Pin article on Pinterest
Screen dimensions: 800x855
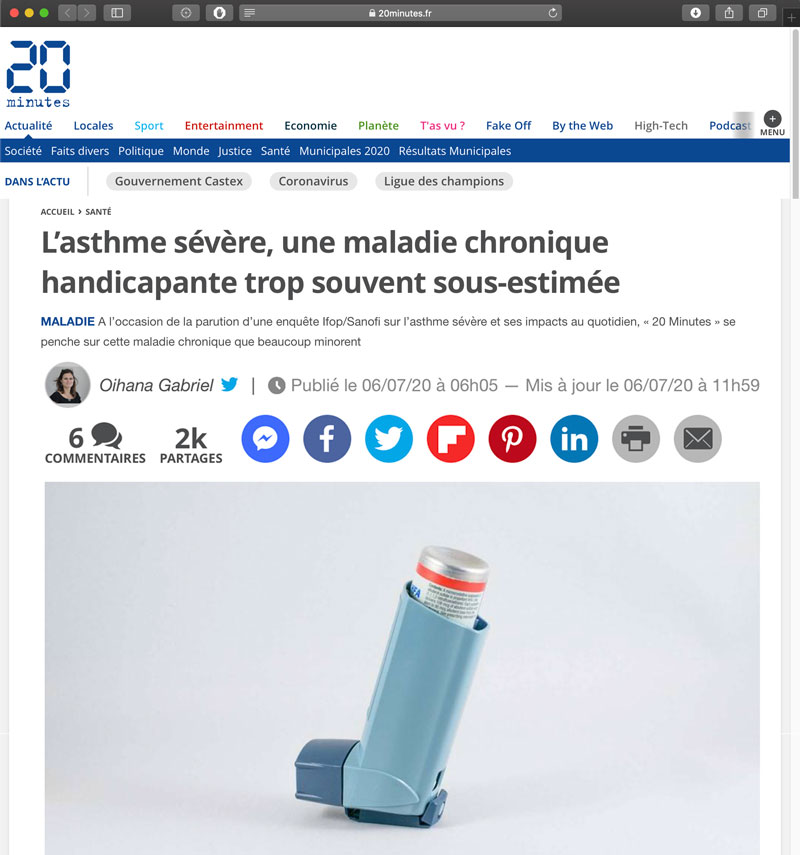[513, 439]
